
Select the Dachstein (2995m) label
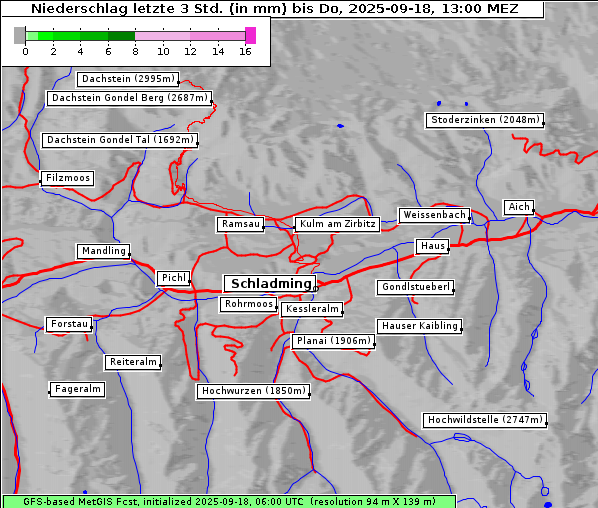(x=128, y=79)
